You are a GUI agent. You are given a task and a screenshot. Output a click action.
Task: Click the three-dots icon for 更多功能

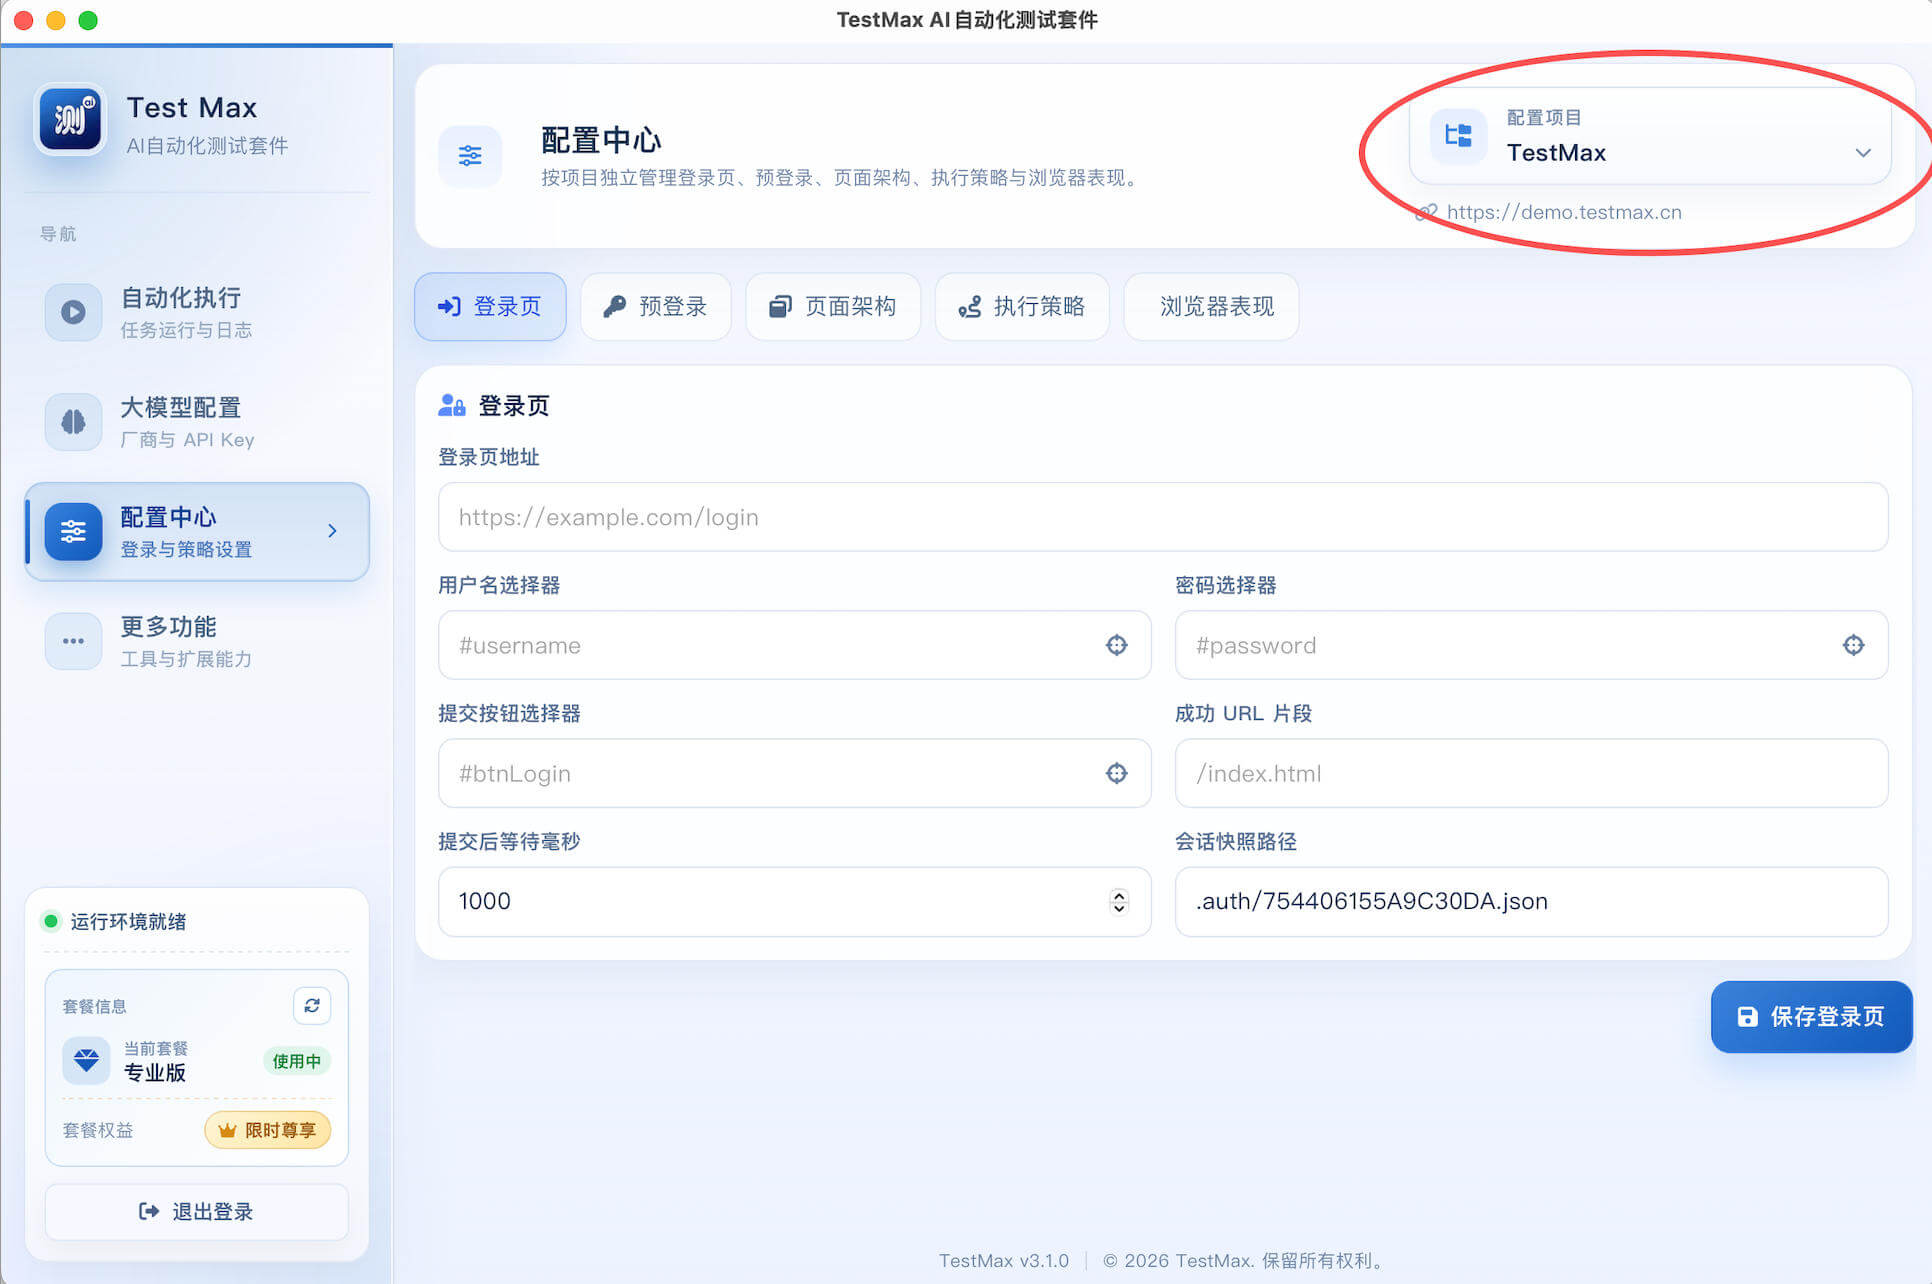73,641
